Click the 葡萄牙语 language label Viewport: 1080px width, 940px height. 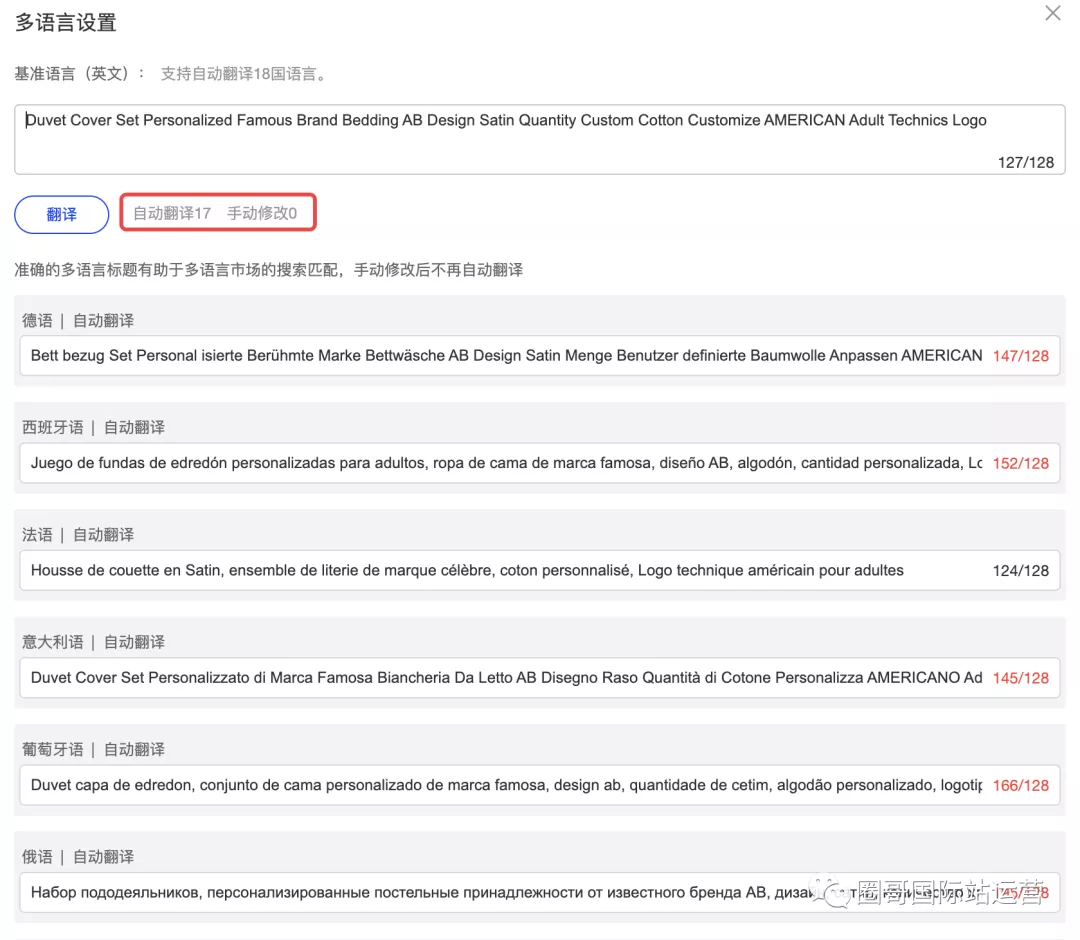[52, 750]
